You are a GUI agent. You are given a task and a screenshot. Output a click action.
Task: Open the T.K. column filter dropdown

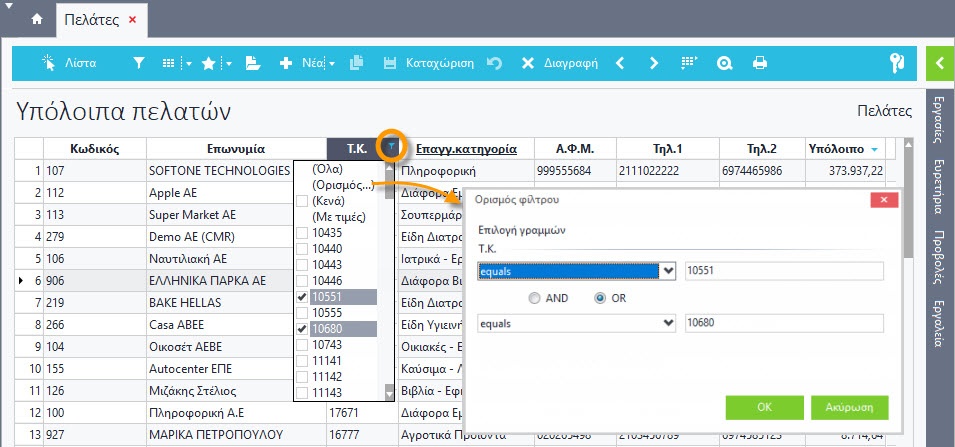tap(393, 148)
